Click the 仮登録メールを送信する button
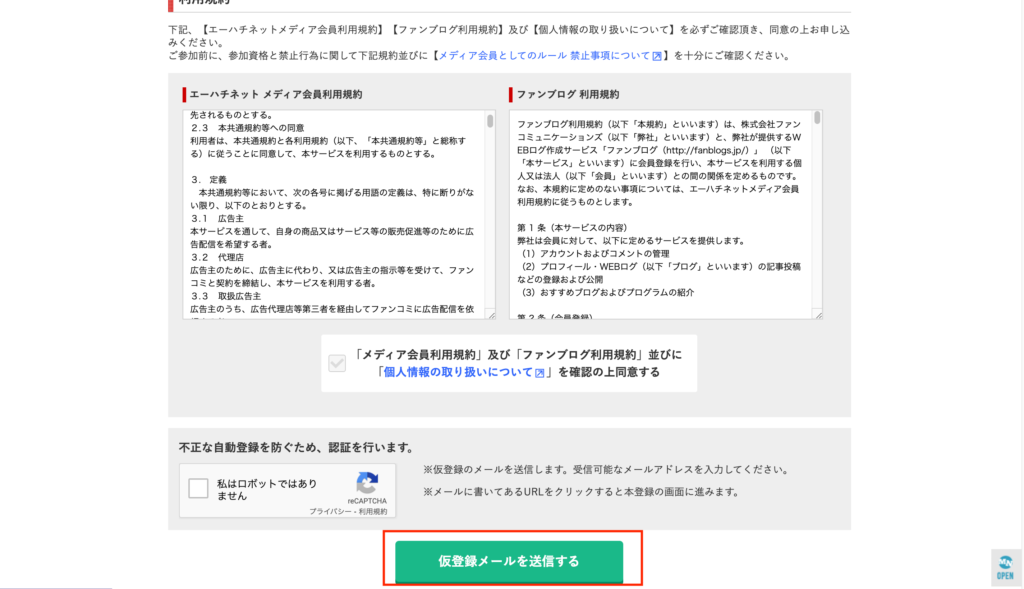This screenshot has width=1024, height=589. coord(509,561)
